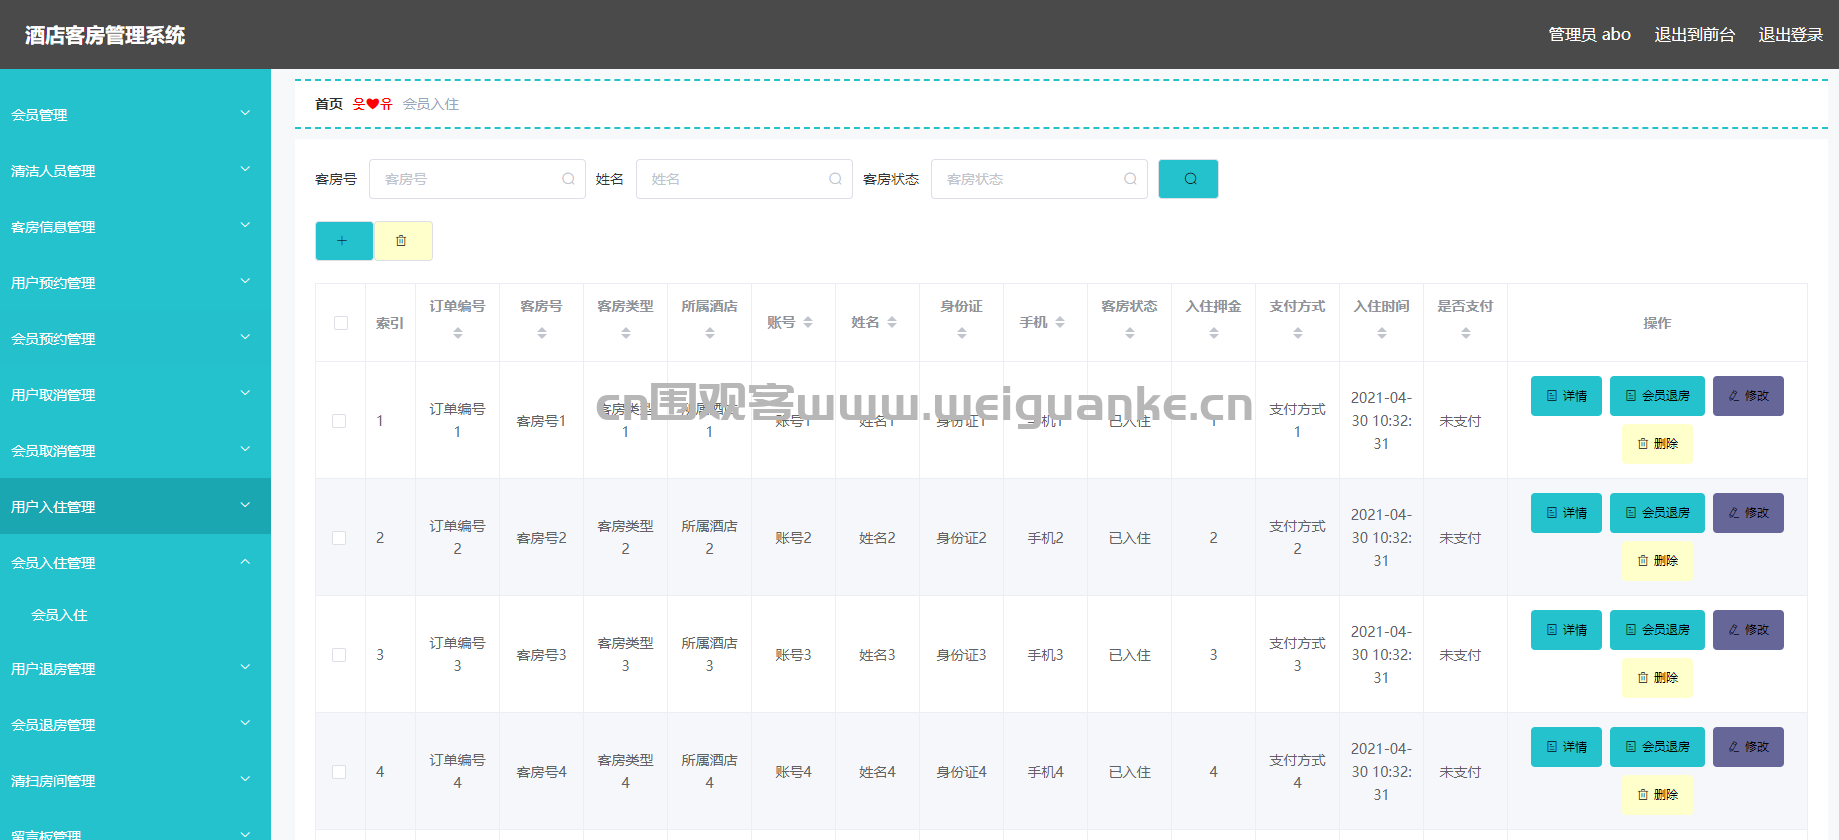Select the checkbox for row 3

pos(340,655)
